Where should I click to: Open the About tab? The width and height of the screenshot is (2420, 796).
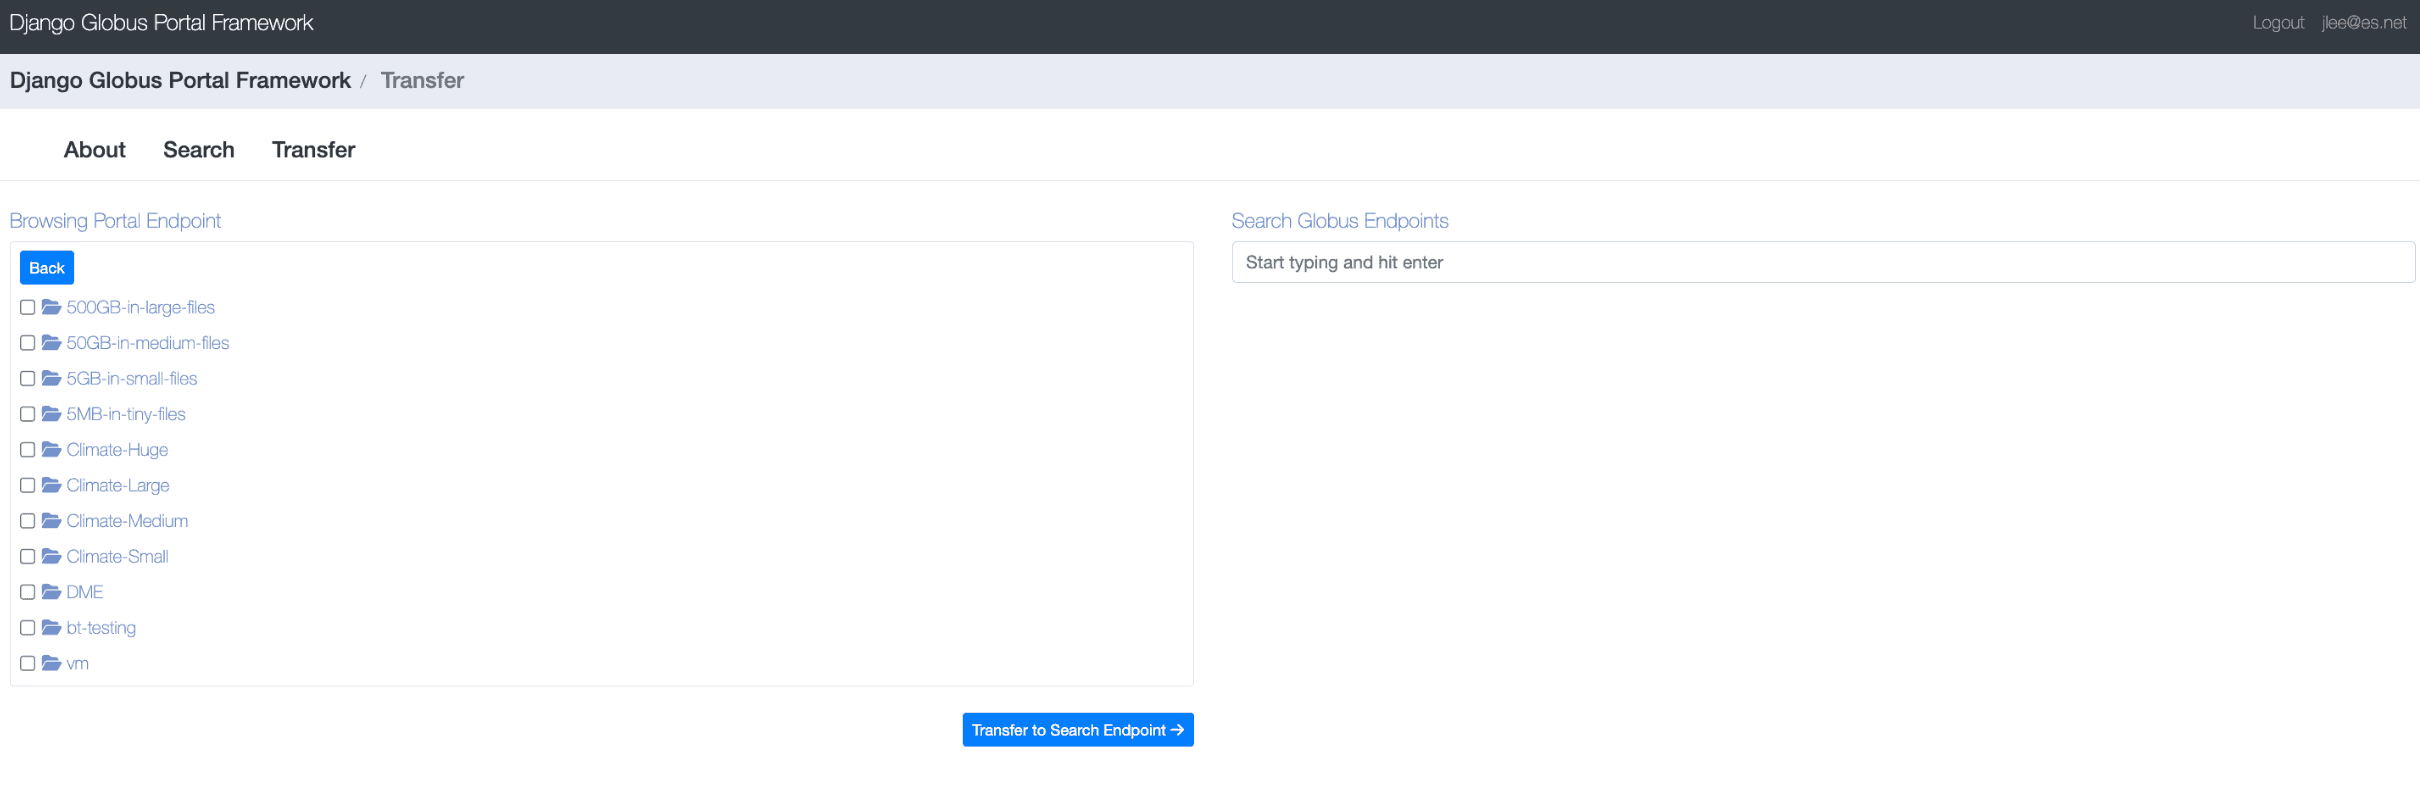[95, 150]
